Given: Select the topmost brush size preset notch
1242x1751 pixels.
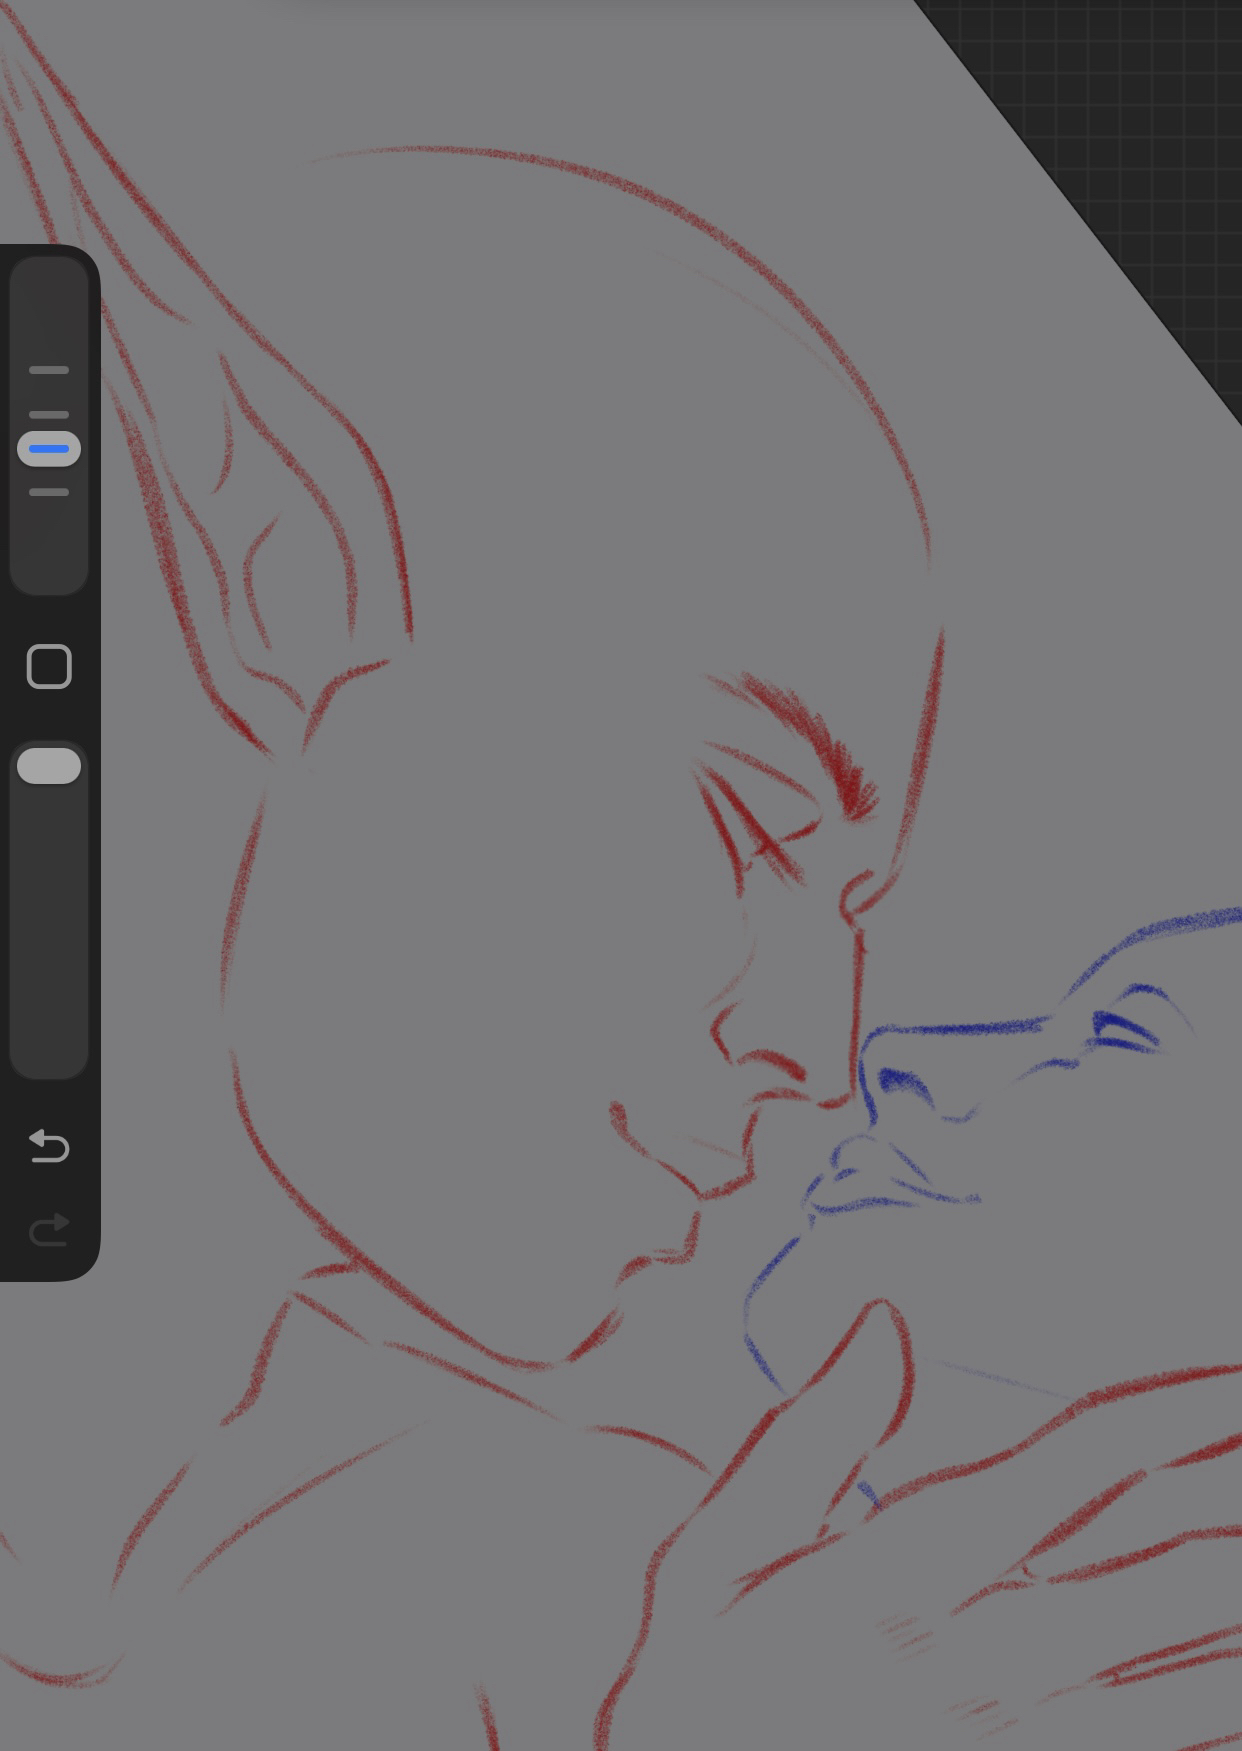Looking at the screenshot, I should (49, 370).
